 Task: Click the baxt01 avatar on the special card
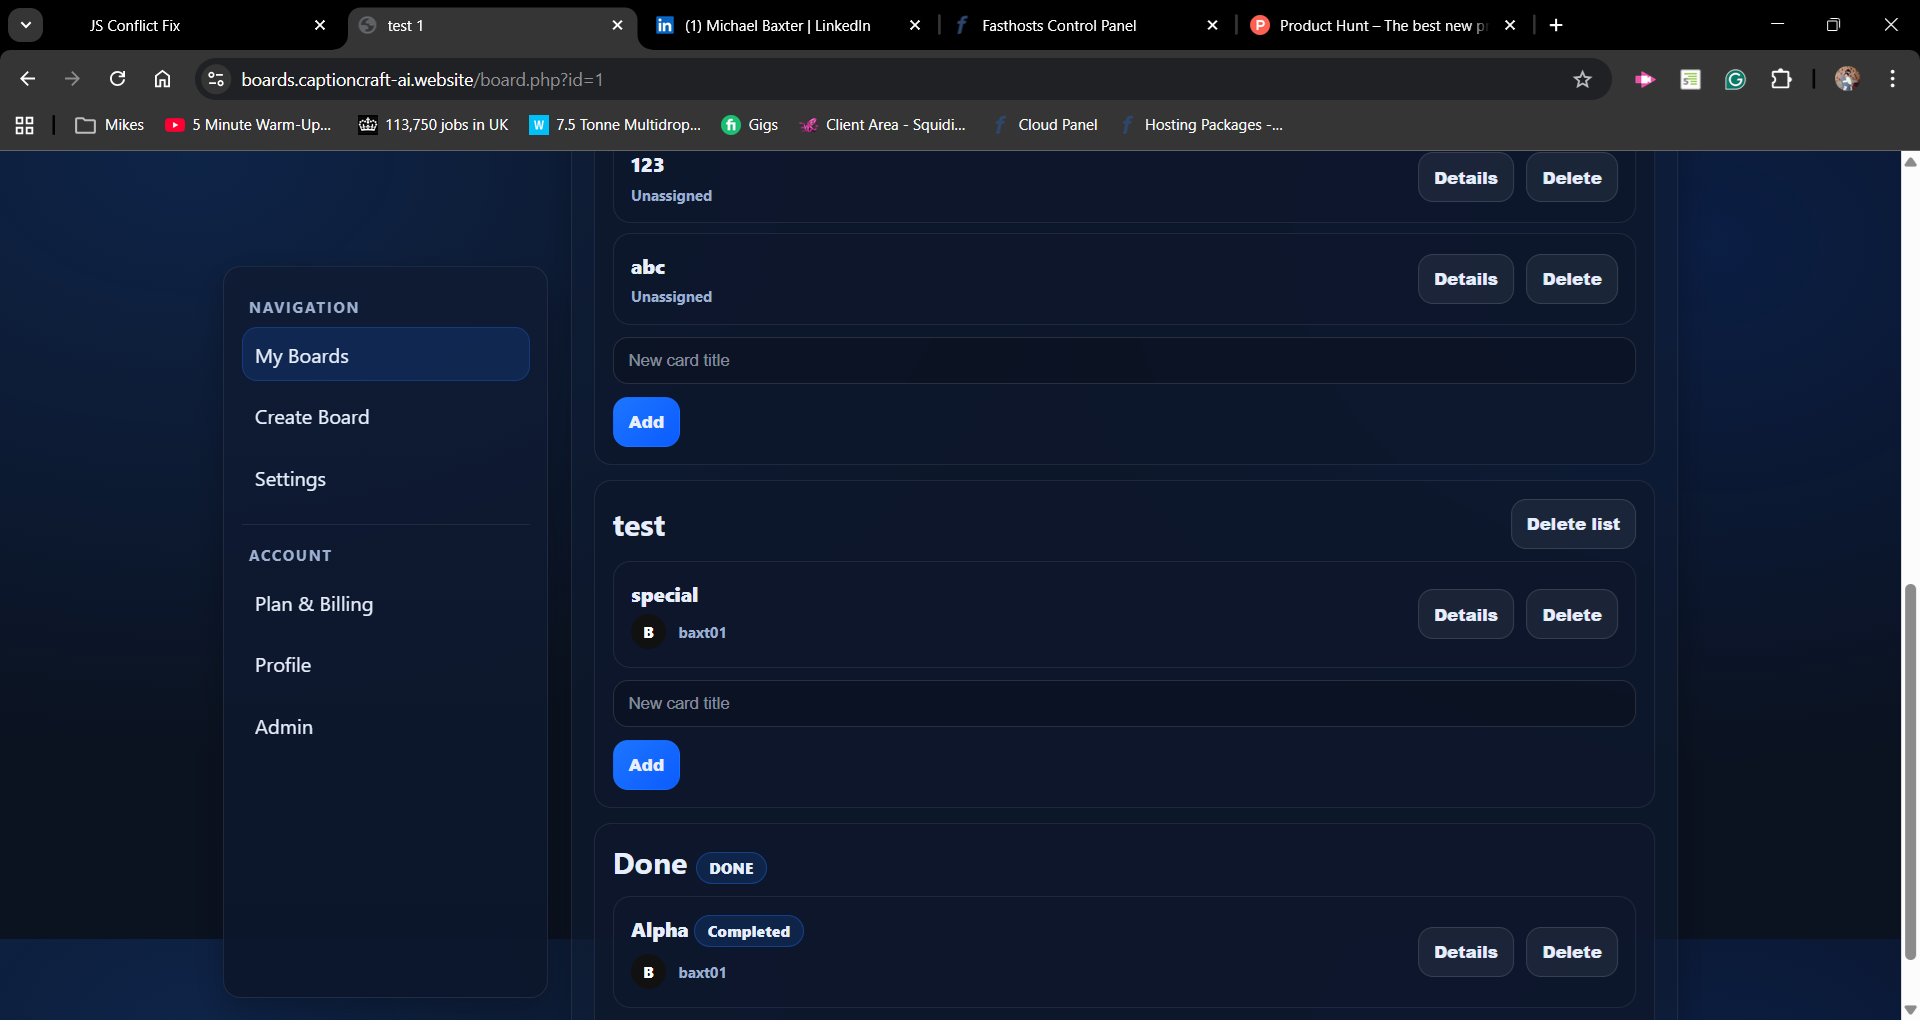tap(648, 632)
